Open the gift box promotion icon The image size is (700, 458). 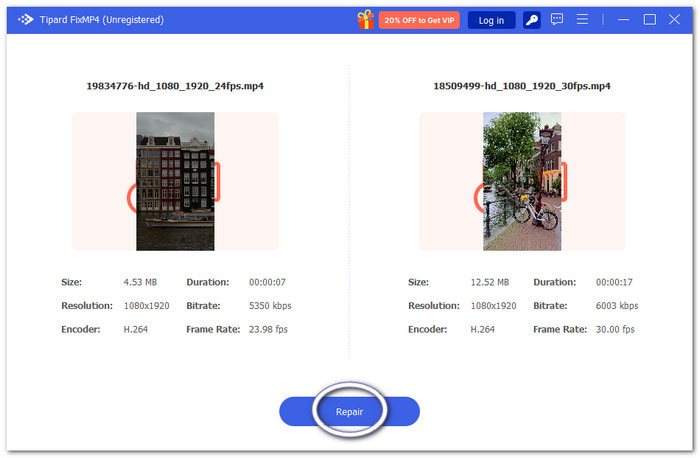pos(366,20)
